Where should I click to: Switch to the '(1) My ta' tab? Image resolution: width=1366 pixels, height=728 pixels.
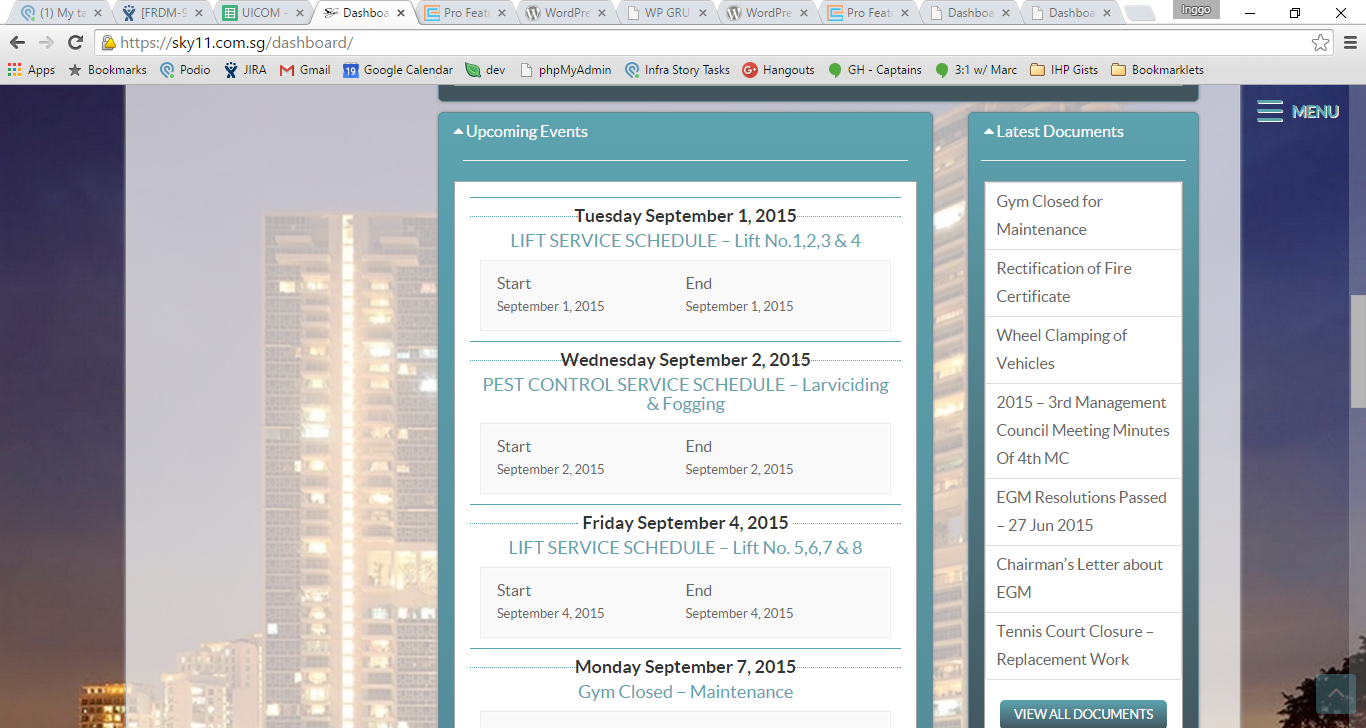[x=60, y=14]
